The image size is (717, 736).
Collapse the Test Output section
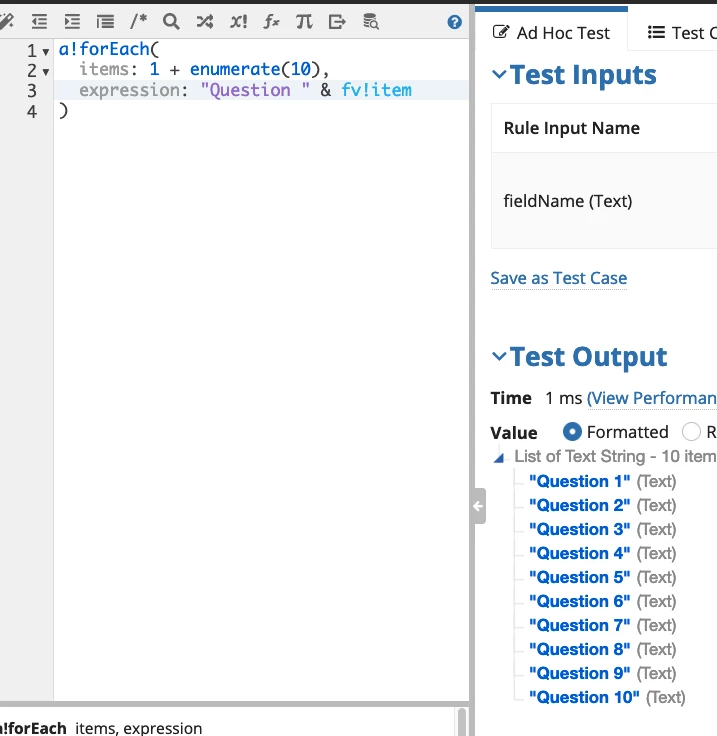click(x=499, y=357)
